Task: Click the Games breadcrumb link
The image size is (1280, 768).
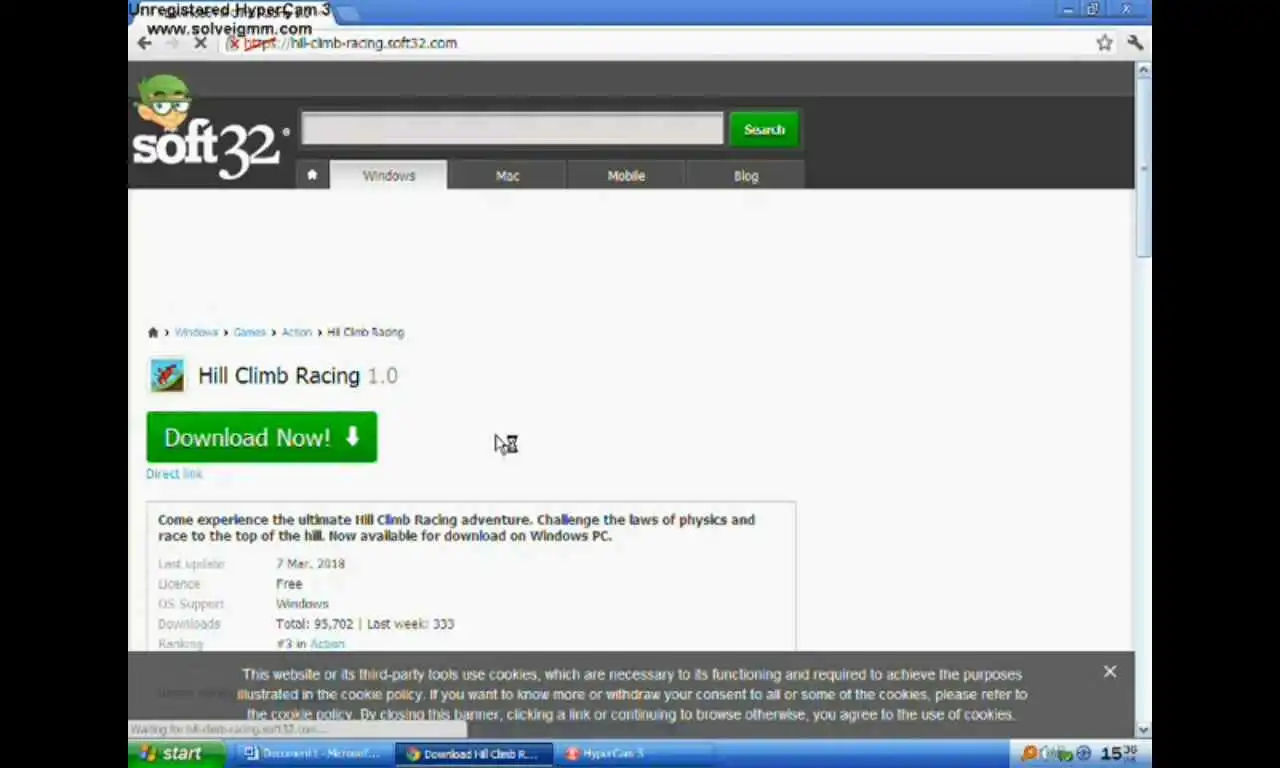Action: pos(250,332)
